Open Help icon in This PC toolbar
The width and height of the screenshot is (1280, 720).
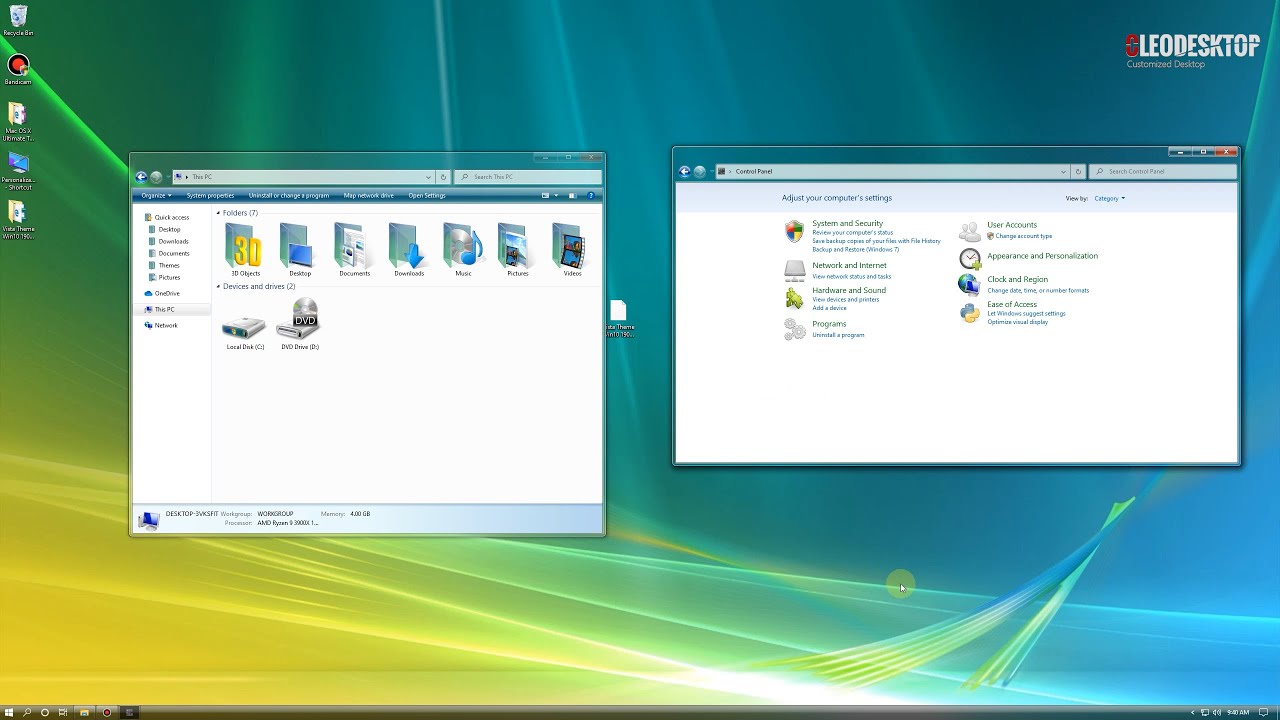click(x=591, y=196)
